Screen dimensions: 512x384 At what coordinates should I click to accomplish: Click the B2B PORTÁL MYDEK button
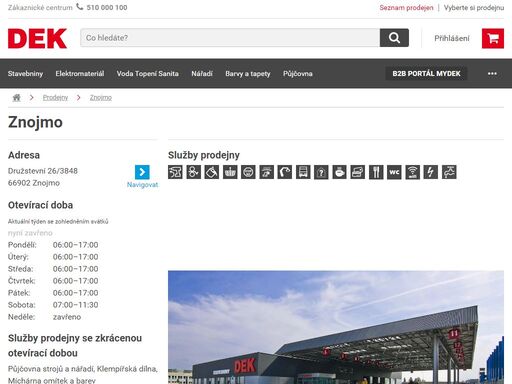[426, 74]
